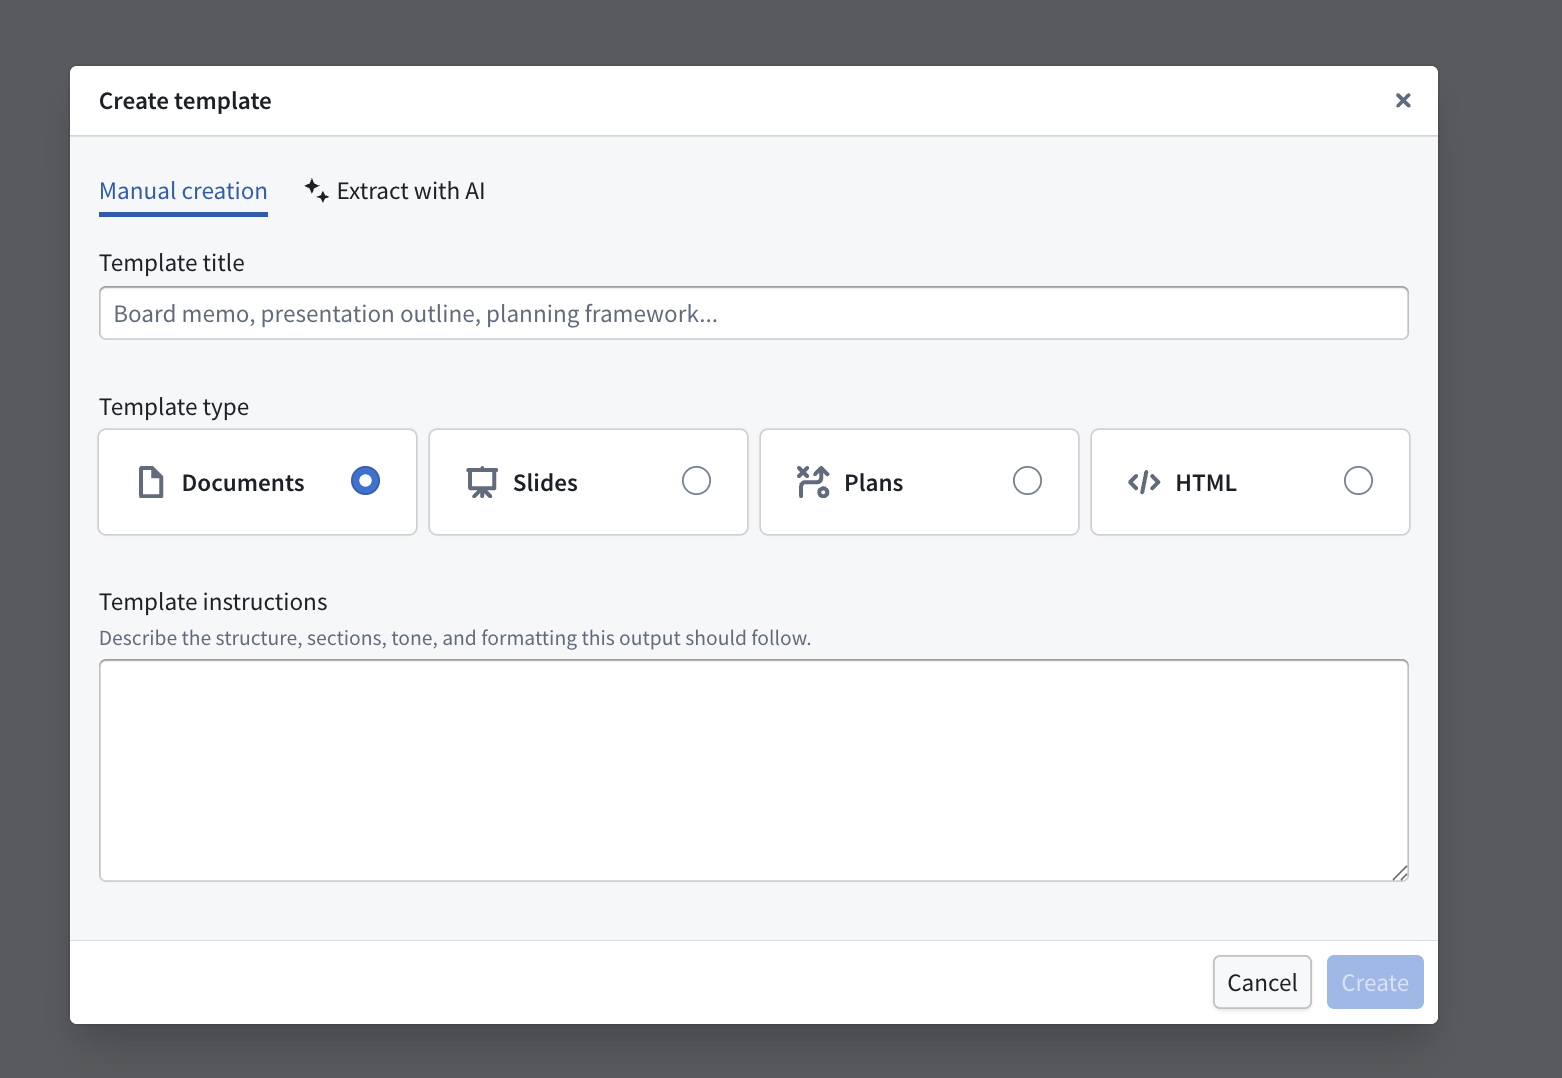Cancel template creation

coord(1262,982)
